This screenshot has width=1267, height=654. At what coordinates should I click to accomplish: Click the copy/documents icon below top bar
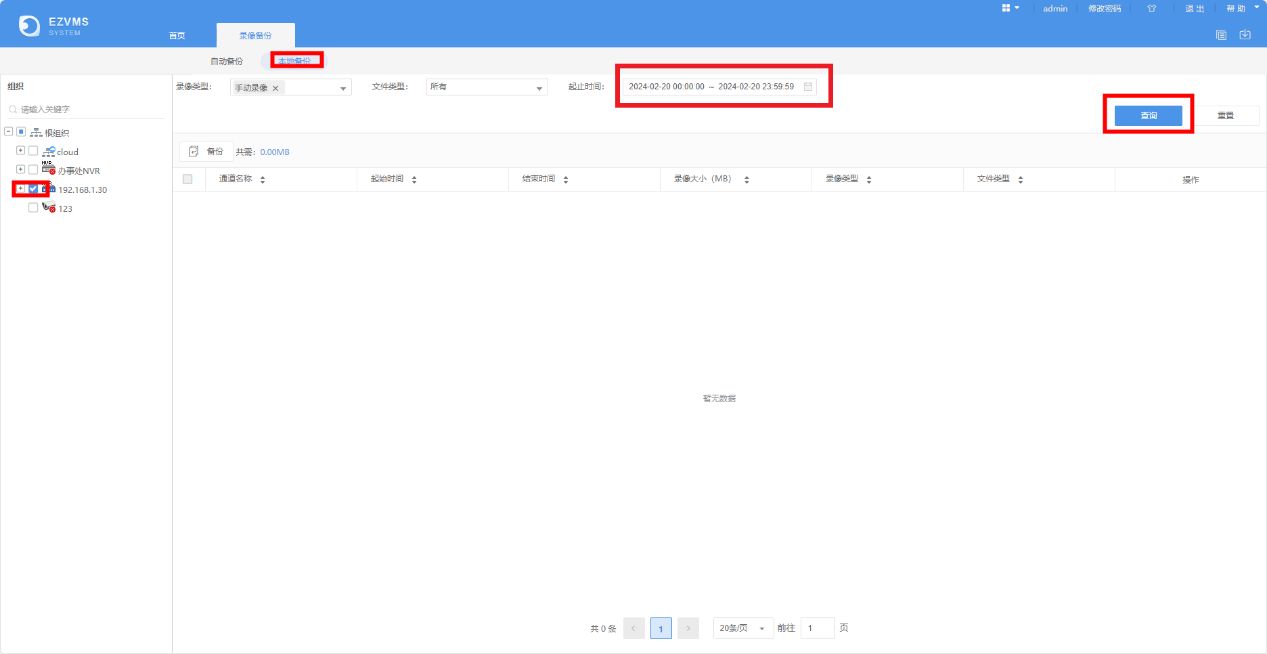[x=1221, y=33]
